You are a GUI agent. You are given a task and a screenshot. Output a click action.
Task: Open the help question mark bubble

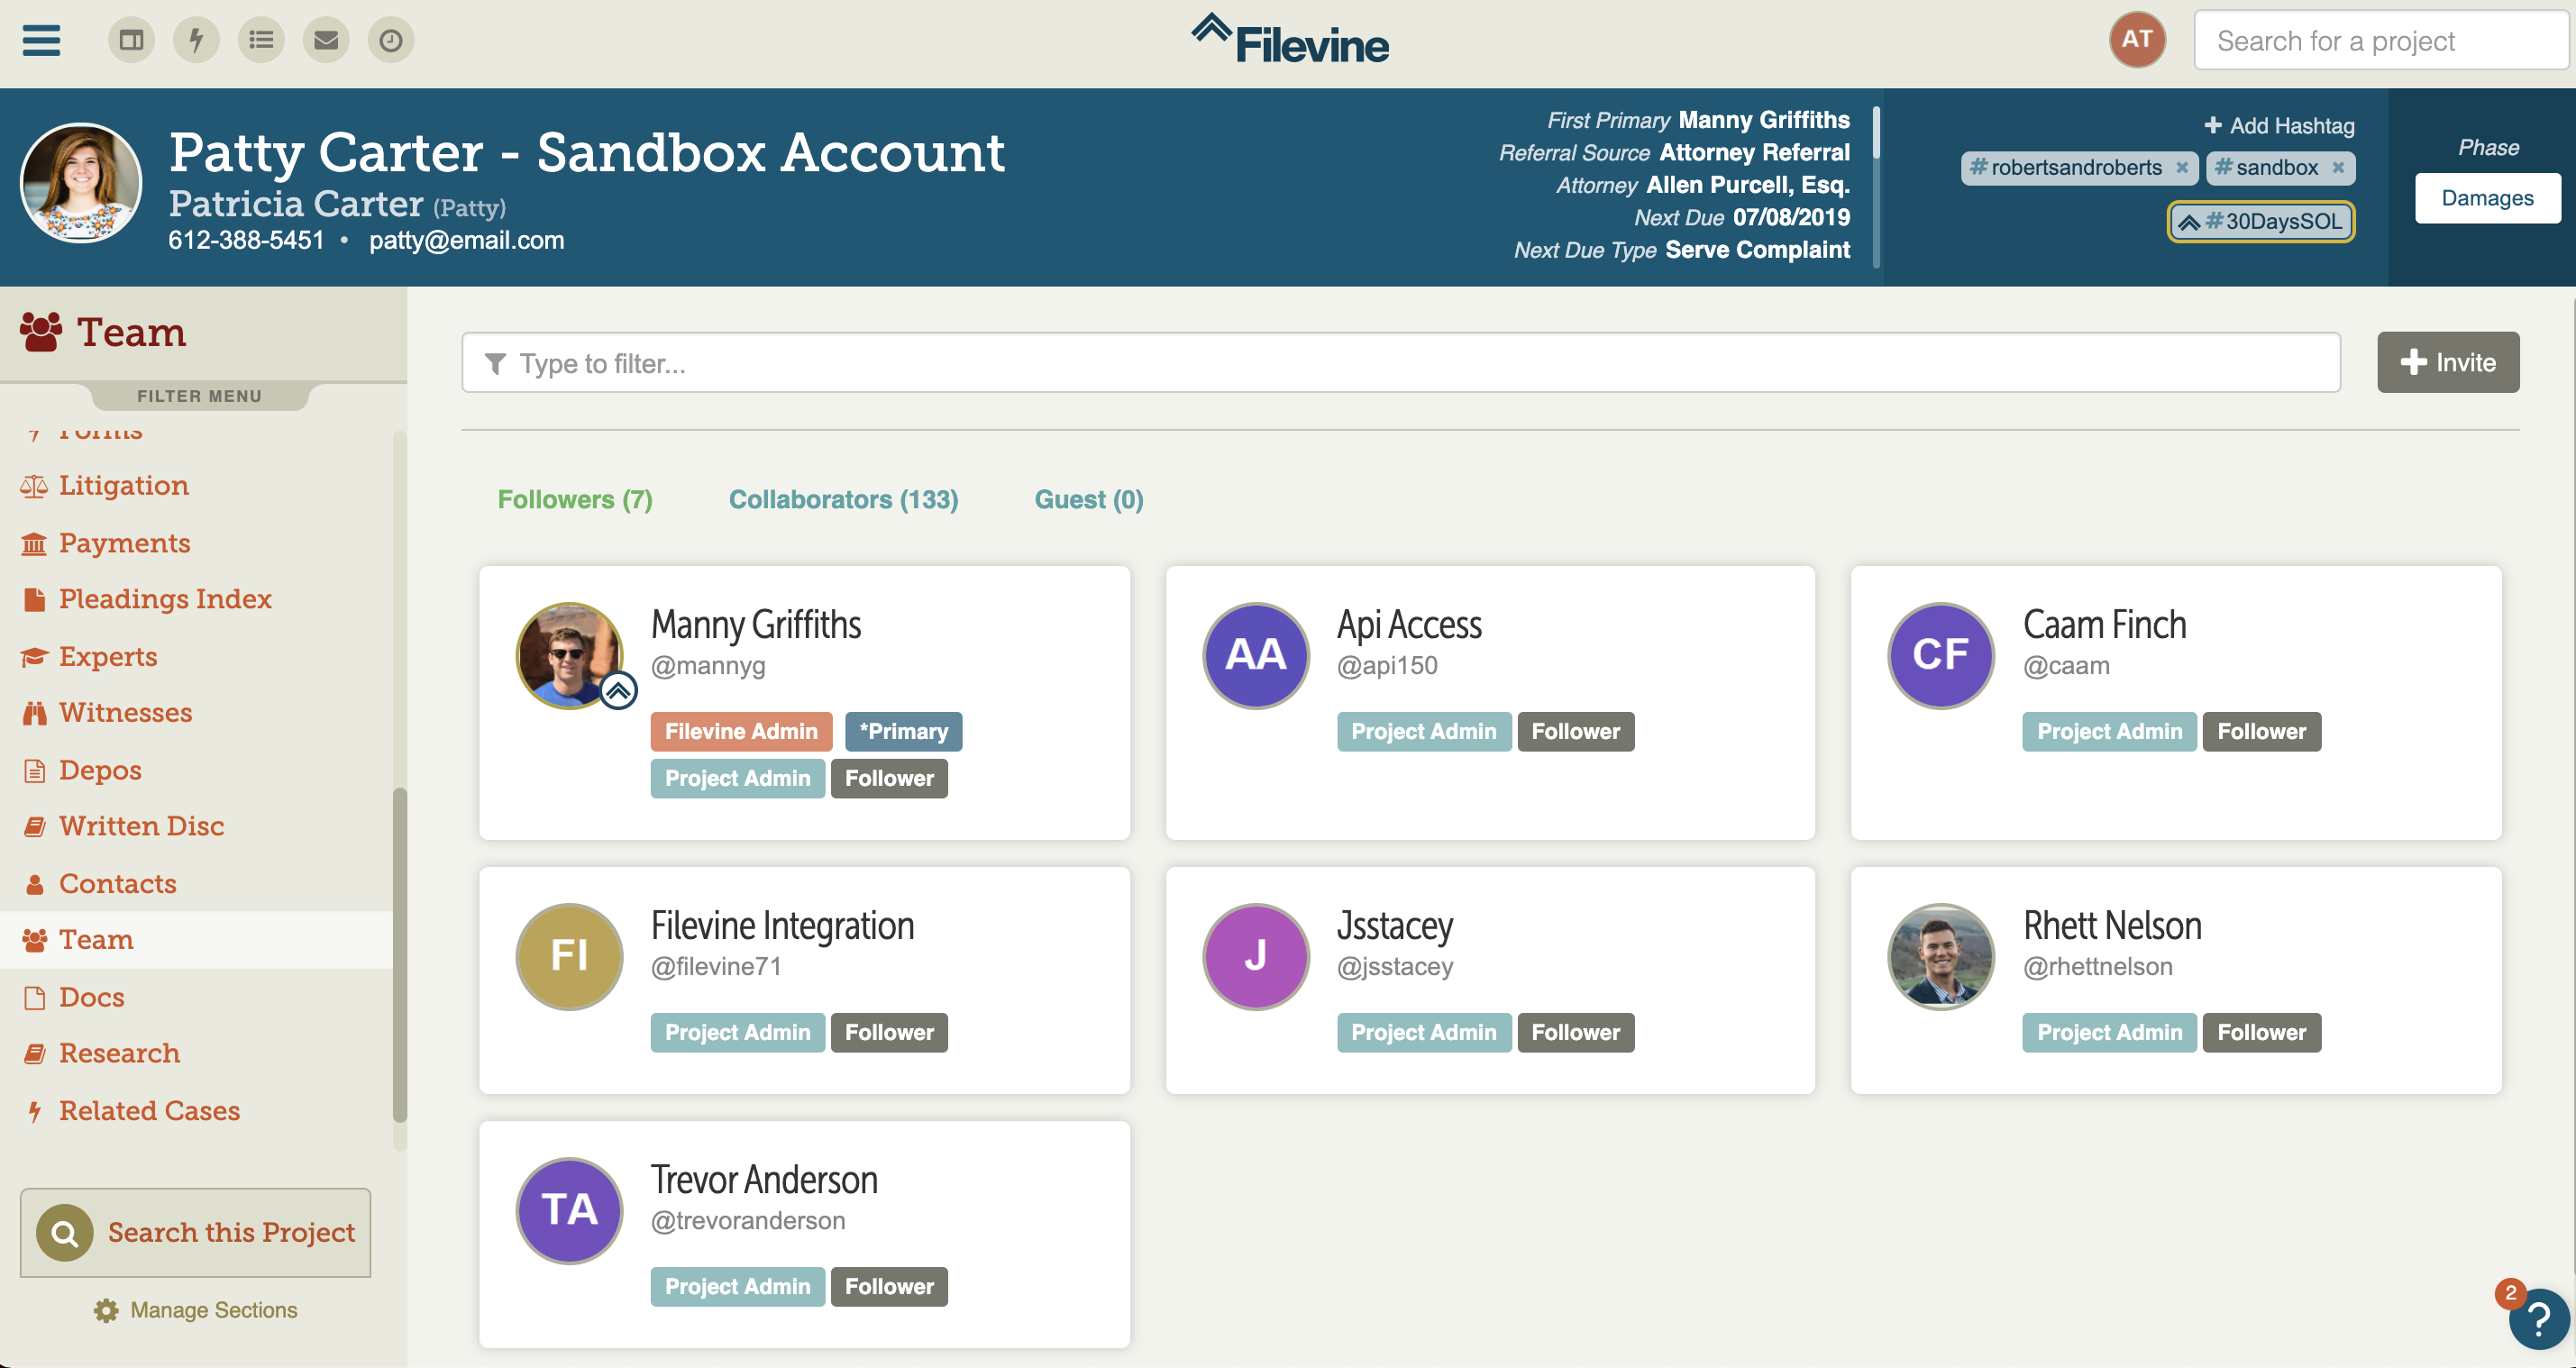tap(2538, 1319)
